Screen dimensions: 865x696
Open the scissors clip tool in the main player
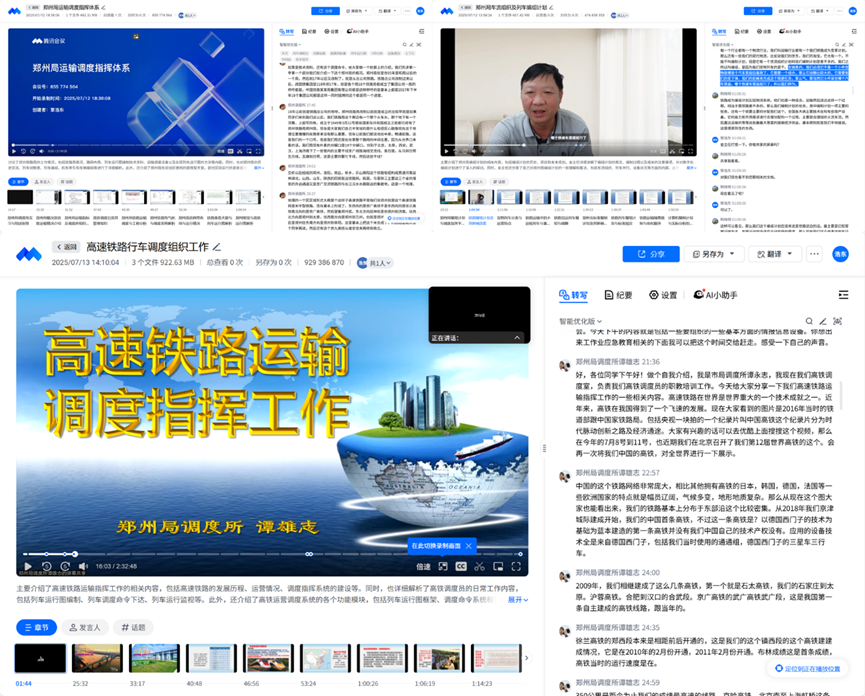point(479,567)
